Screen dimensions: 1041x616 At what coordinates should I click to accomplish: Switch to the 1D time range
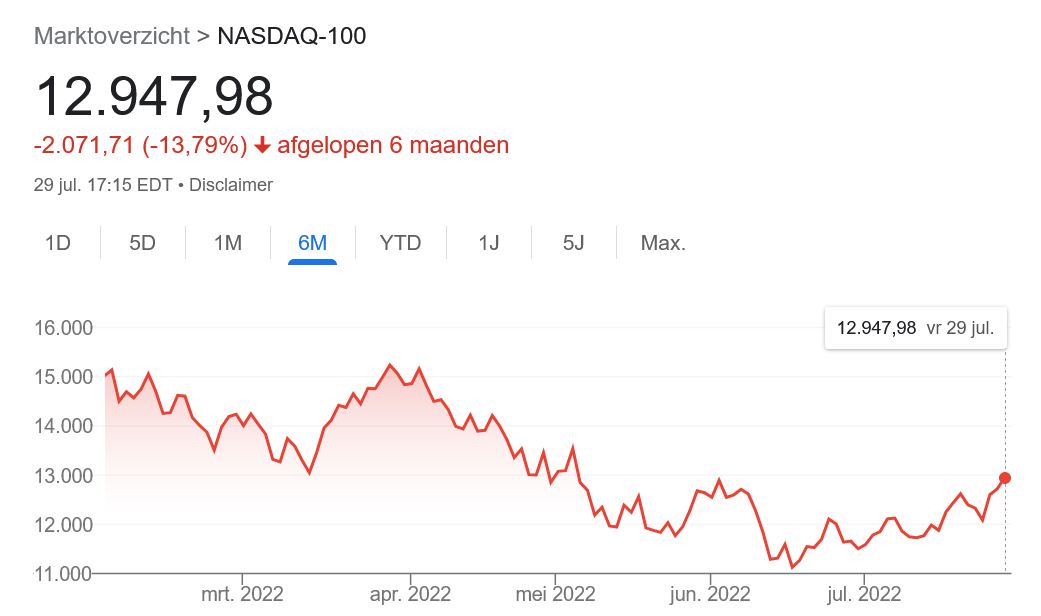(x=57, y=242)
